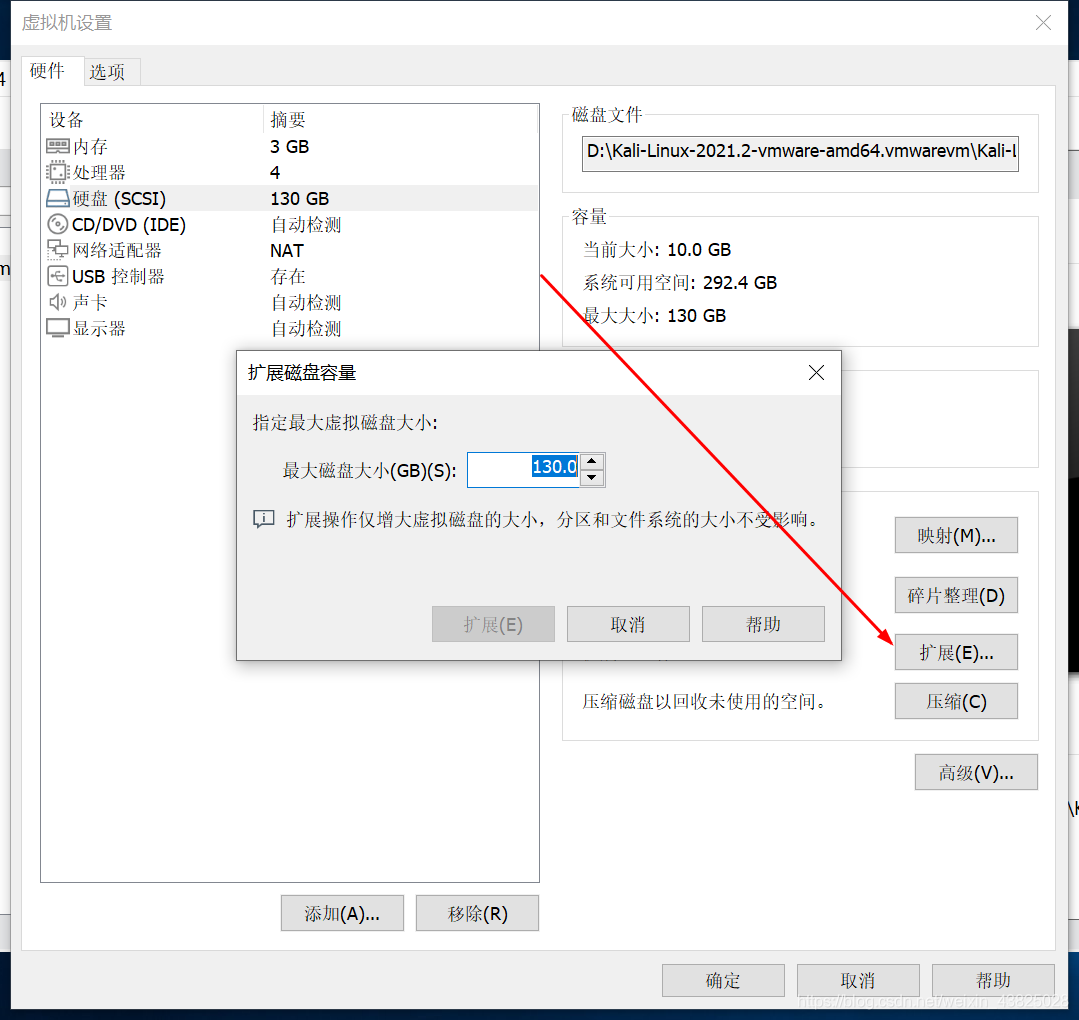Open 高级(V)... disk settings
The width and height of the screenshot is (1079, 1020).
(976, 772)
